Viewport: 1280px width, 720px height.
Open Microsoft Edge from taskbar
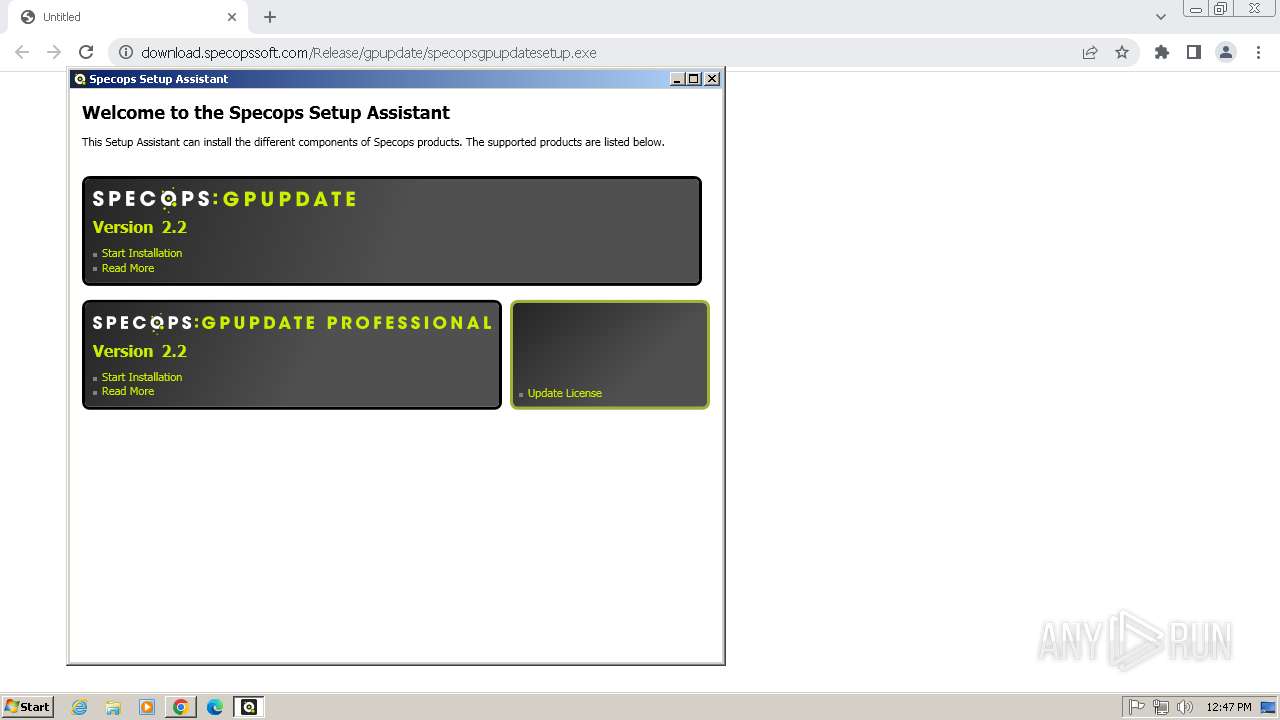point(215,707)
